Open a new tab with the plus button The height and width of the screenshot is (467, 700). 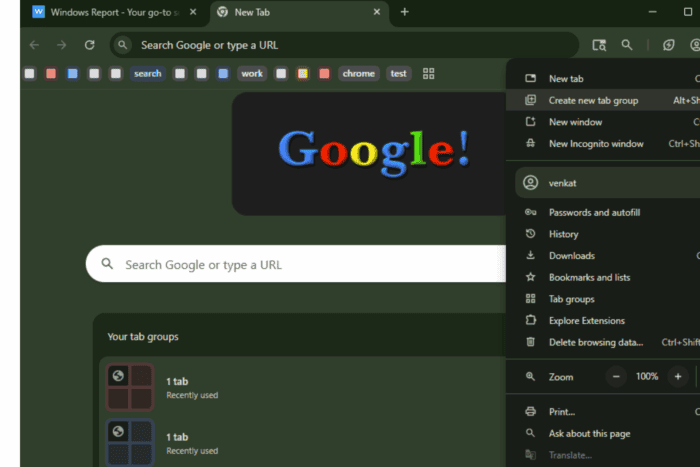(404, 12)
